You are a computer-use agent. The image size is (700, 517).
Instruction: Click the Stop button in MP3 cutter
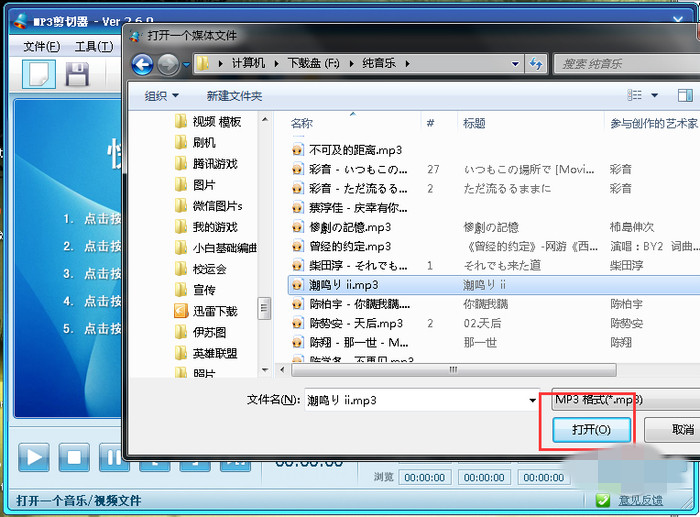tap(74, 457)
